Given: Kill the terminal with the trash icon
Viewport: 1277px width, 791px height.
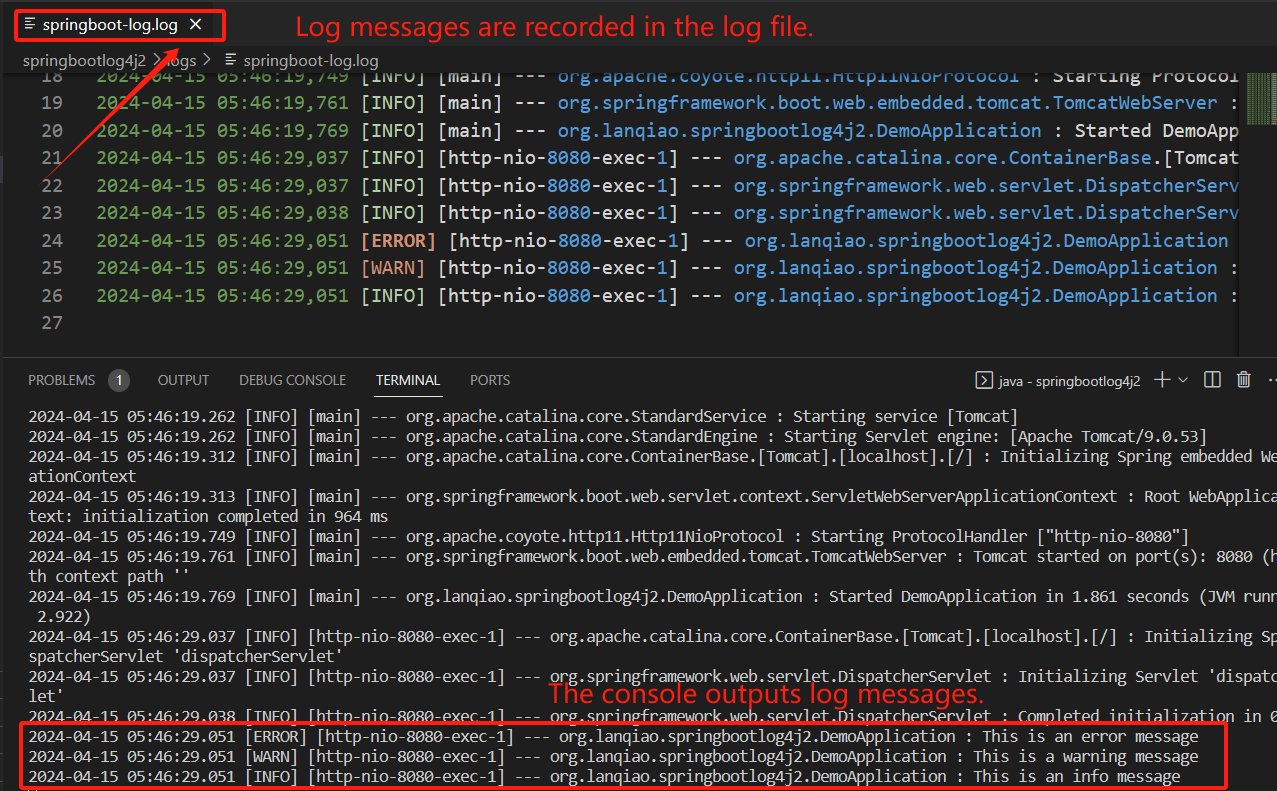Looking at the screenshot, I should 1244,379.
